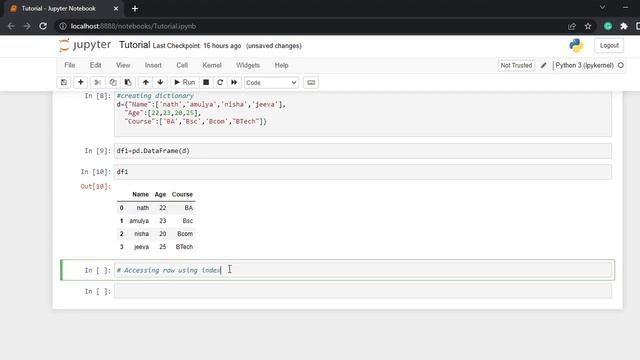Paste cells below icon

click(x=128, y=82)
